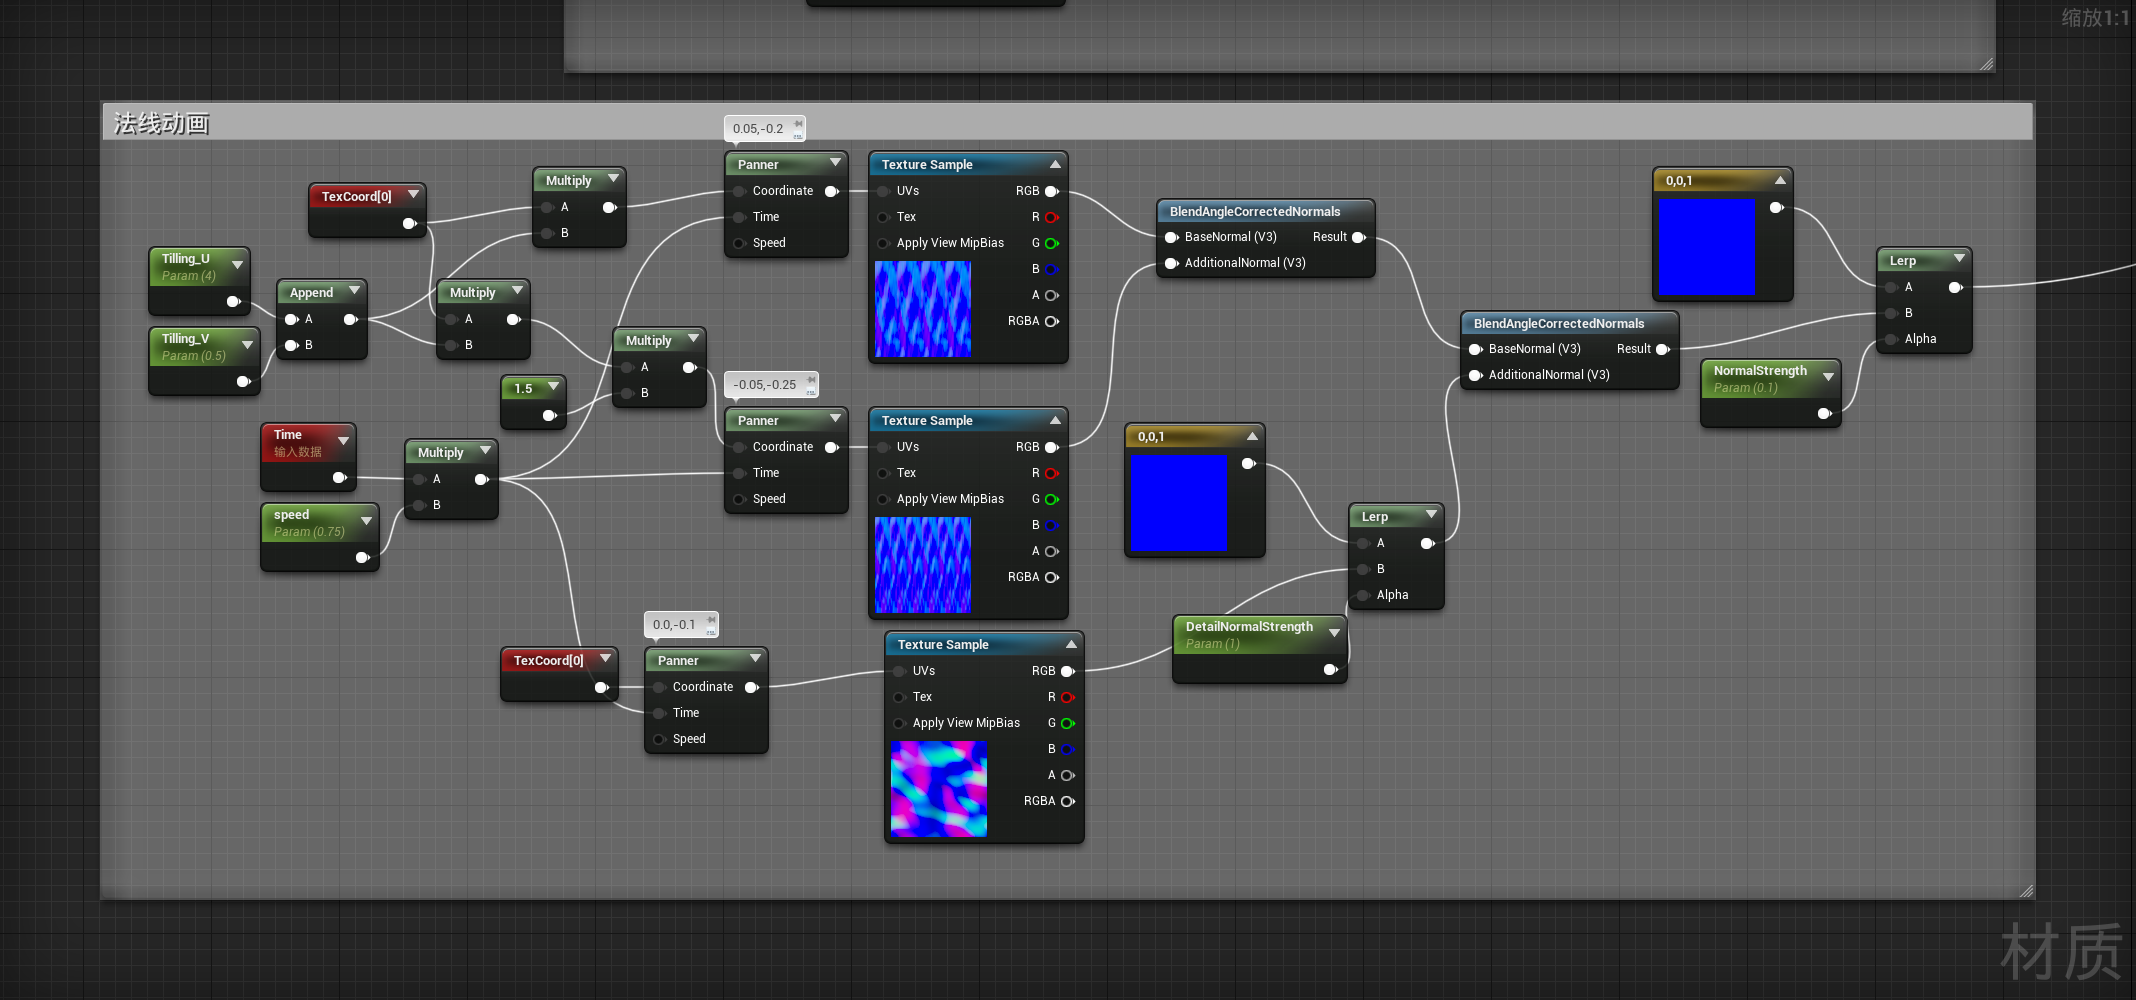The image size is (2136, 1000).
Task: Click output pin of TexCoord[0] feeding 0.0,-0.1 Panner
Action: click(602, 687)
